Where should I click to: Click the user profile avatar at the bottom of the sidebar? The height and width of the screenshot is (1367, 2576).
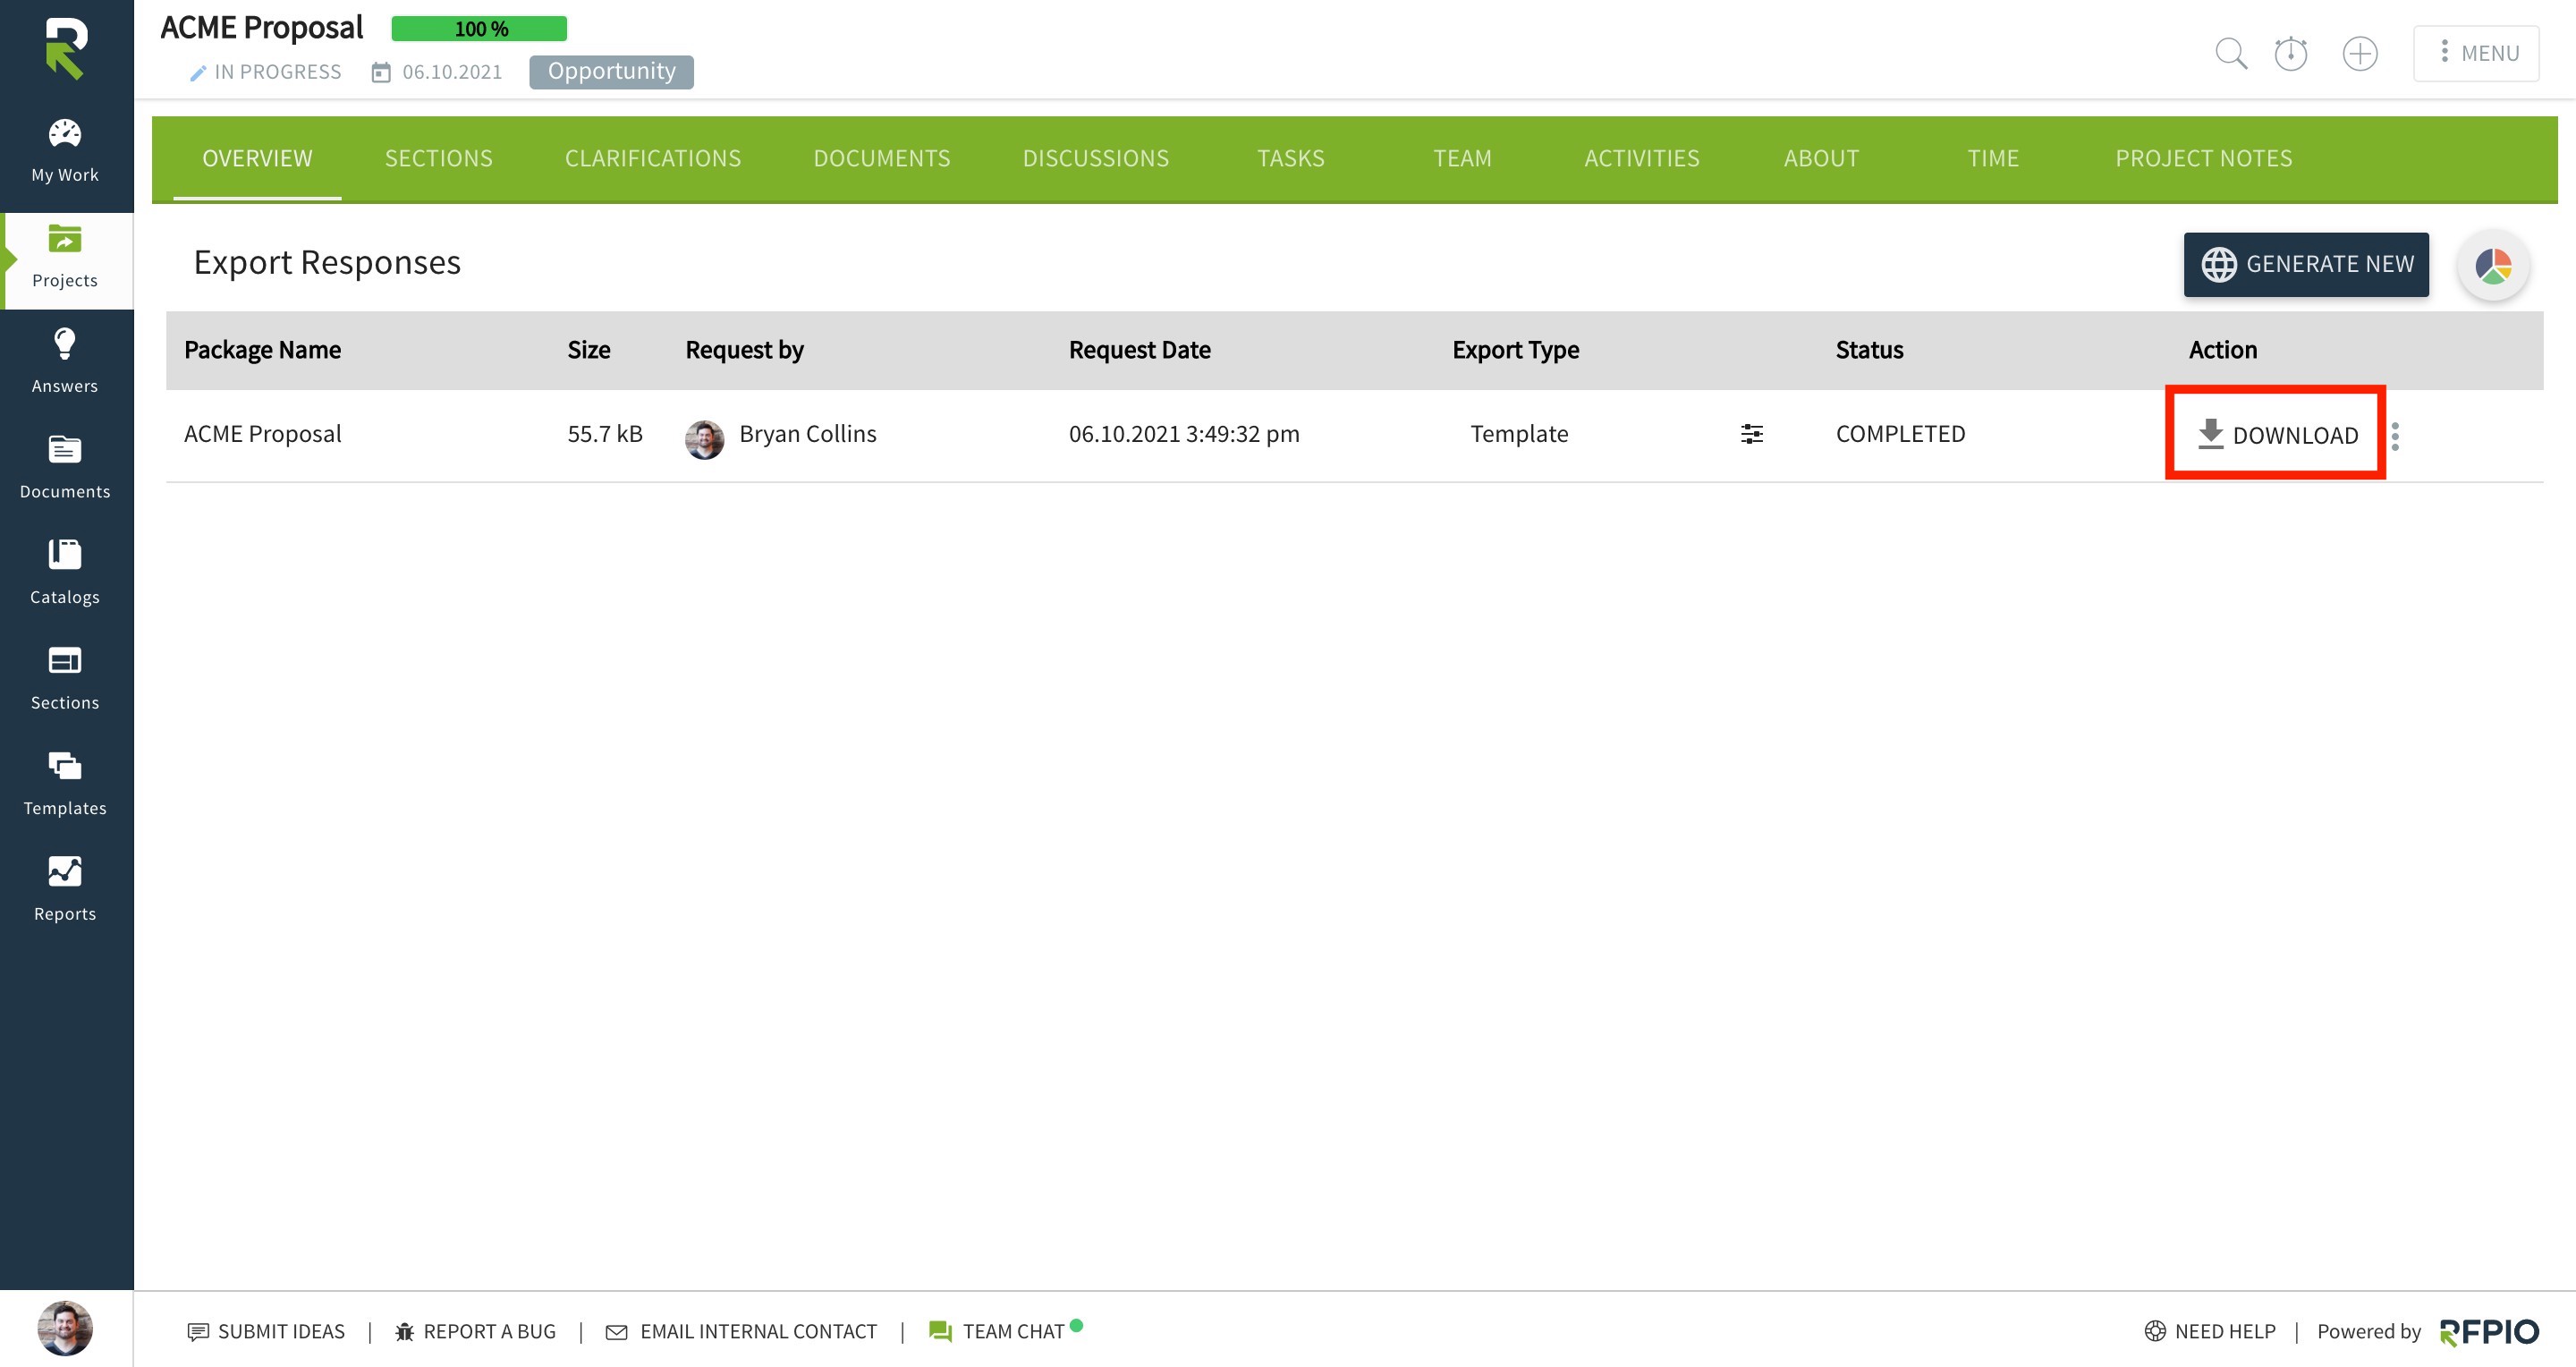(x=65, y=1328)
